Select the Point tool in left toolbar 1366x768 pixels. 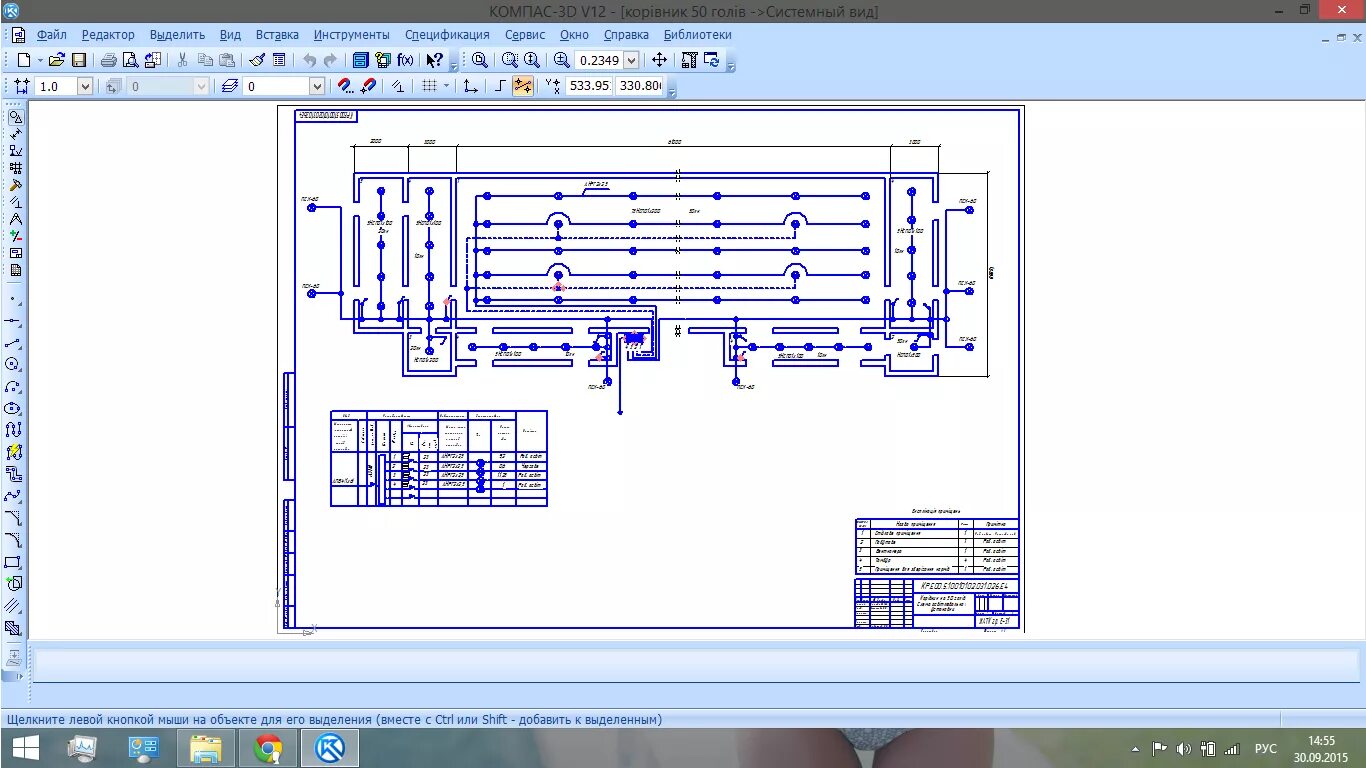[13, 298]
